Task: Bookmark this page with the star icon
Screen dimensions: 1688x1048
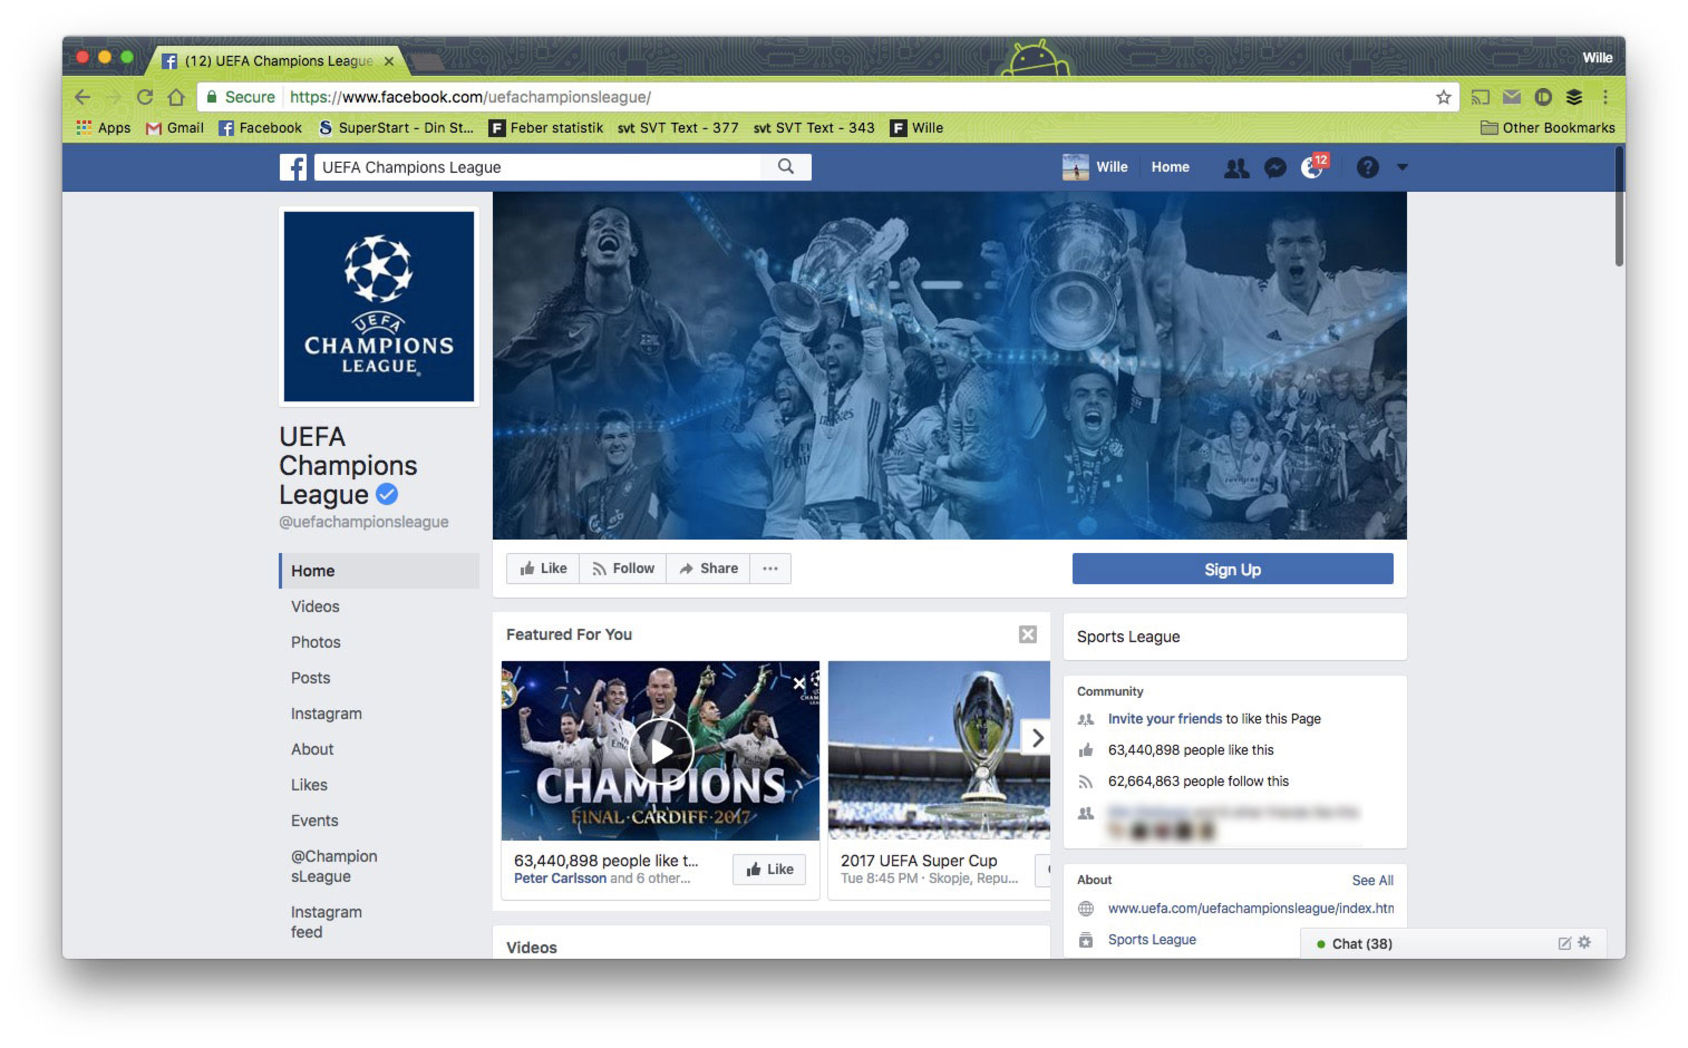Action: pyautogui.click(x=1443, y=97)
